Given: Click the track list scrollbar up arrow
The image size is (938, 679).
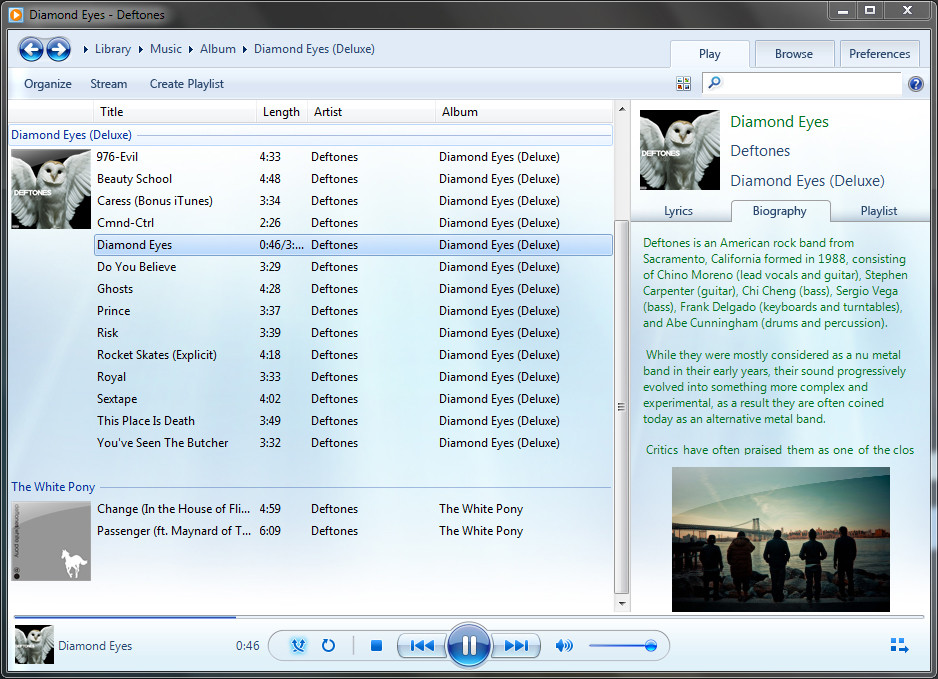Looking at the screenshot, I should coord(622,109).
